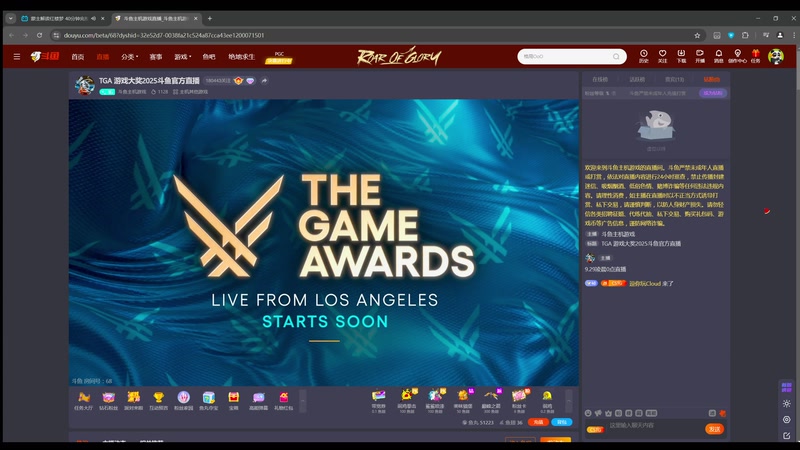Click the orange 充值 recharge button
Screen dimensions: 800x450
538,422
